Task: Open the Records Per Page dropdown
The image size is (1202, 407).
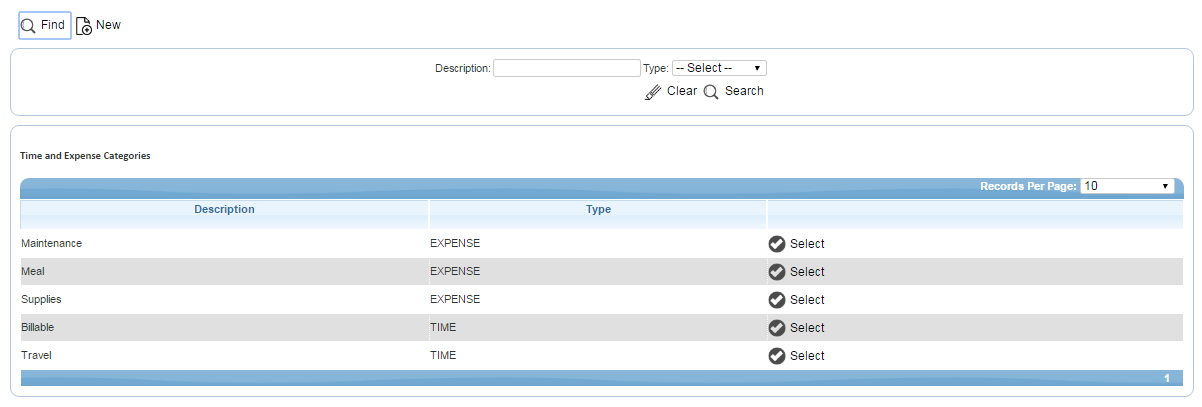Action: [x=1127, y=186]
